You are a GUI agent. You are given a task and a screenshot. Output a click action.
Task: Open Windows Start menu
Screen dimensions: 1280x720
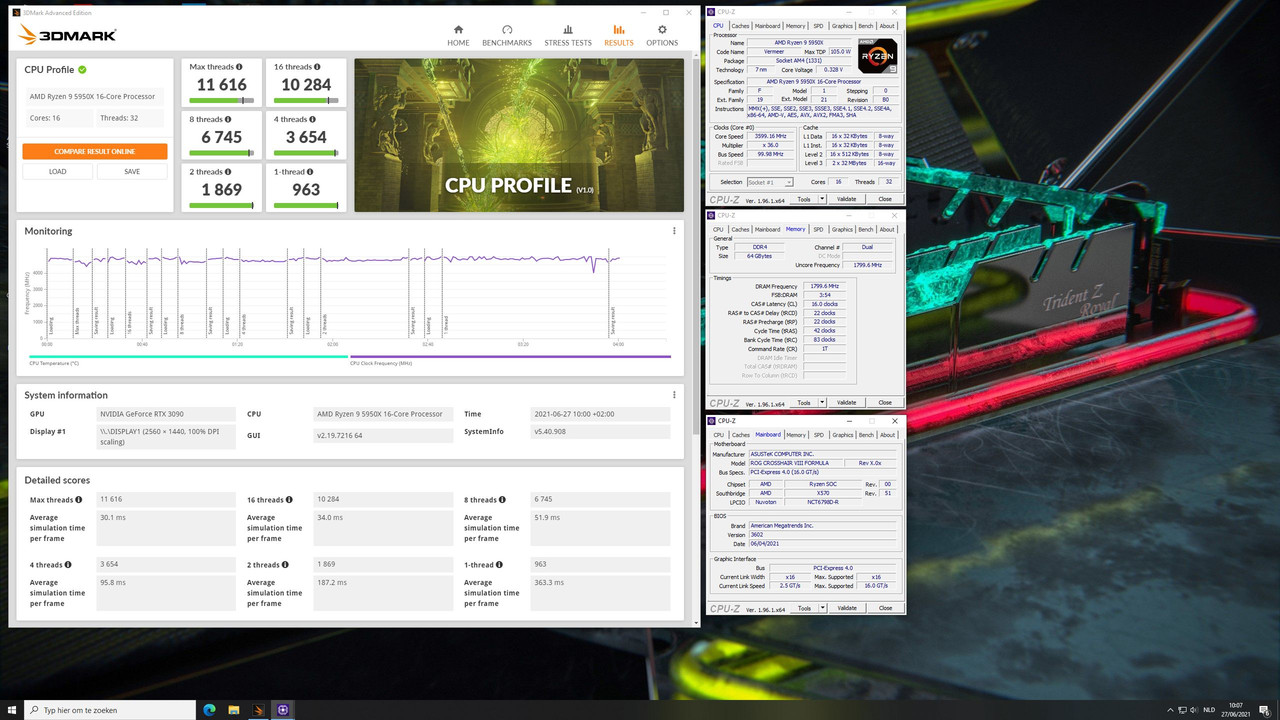point(12,710)
